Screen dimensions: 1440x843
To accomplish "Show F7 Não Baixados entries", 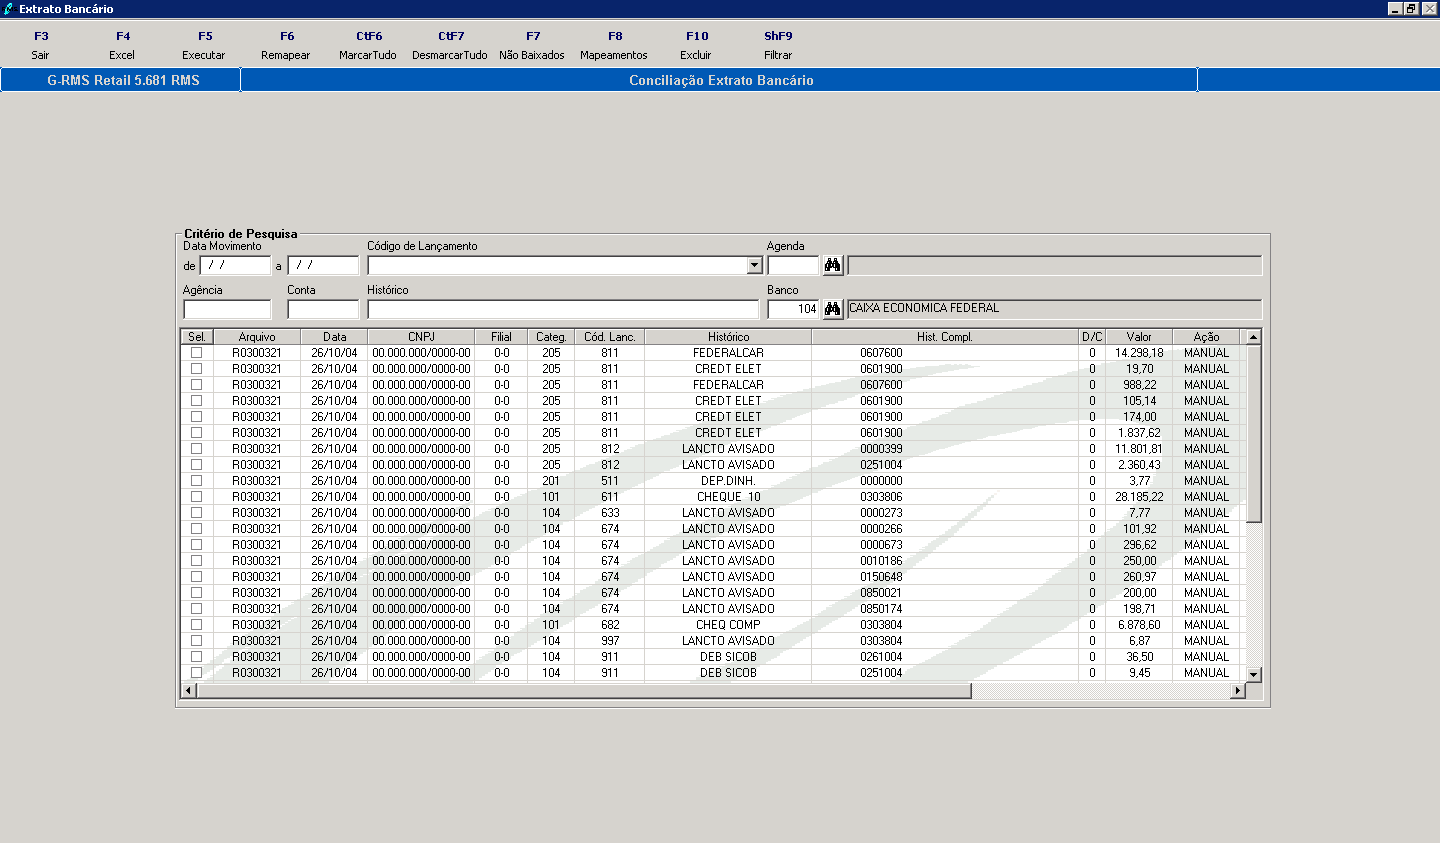I will click(532, 46).
